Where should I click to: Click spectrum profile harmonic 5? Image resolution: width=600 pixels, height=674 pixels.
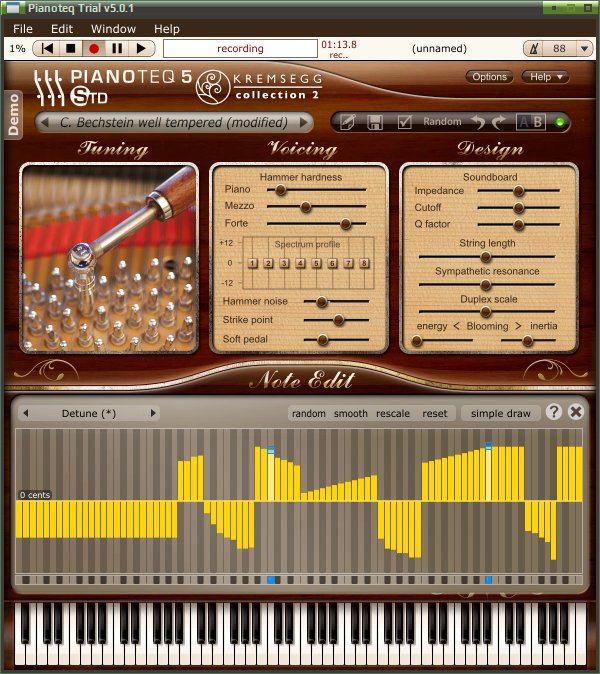tap(316, 263)
